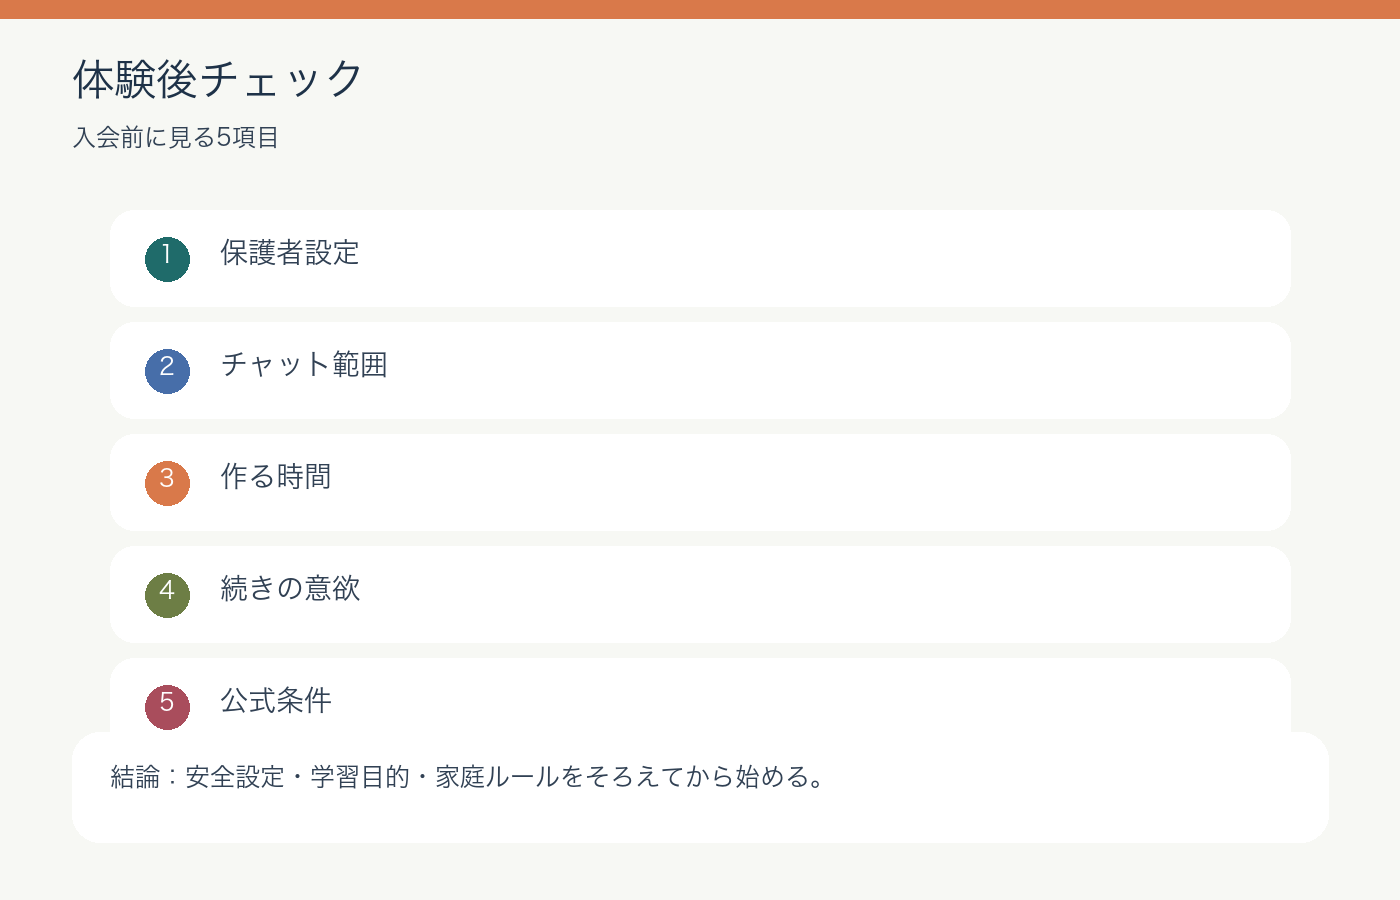Click the orange top header bar
Image resolution: width=1400 pixels, height=900 pixels.
[x=700, y=9]
